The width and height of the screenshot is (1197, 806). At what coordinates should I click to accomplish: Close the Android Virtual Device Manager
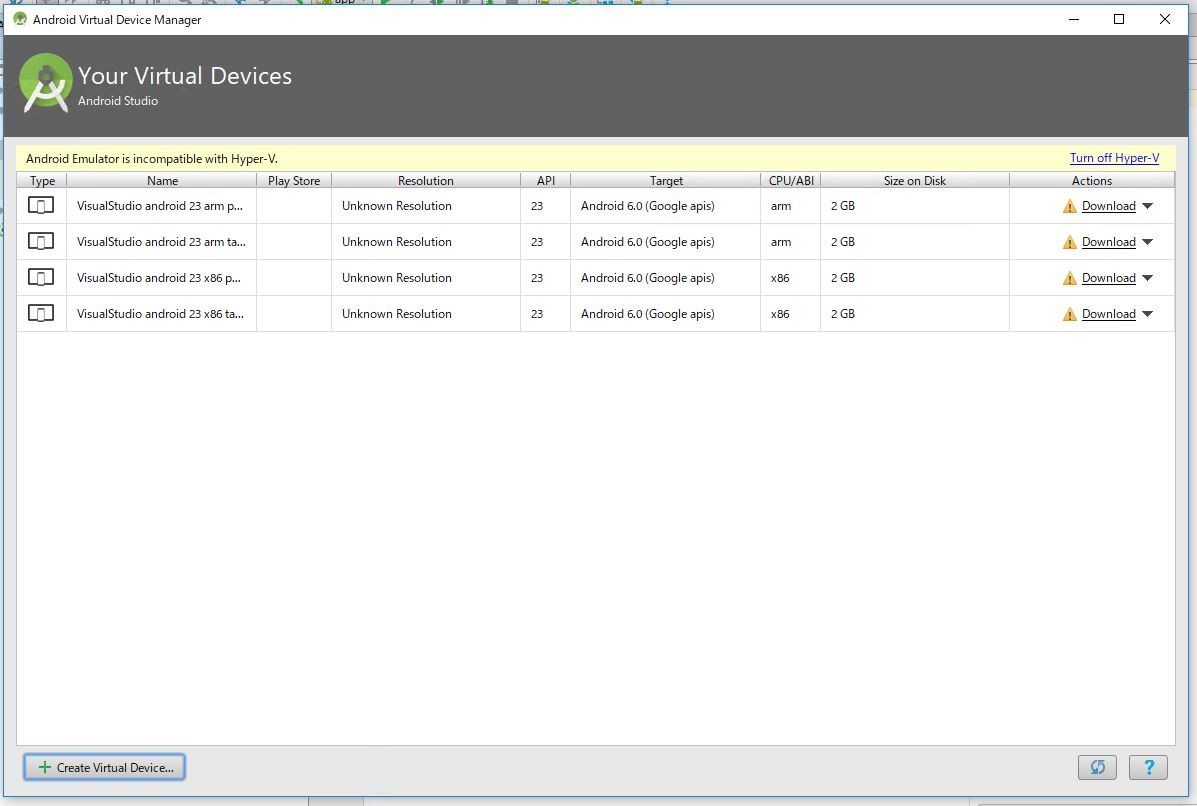pos(1164,19)
